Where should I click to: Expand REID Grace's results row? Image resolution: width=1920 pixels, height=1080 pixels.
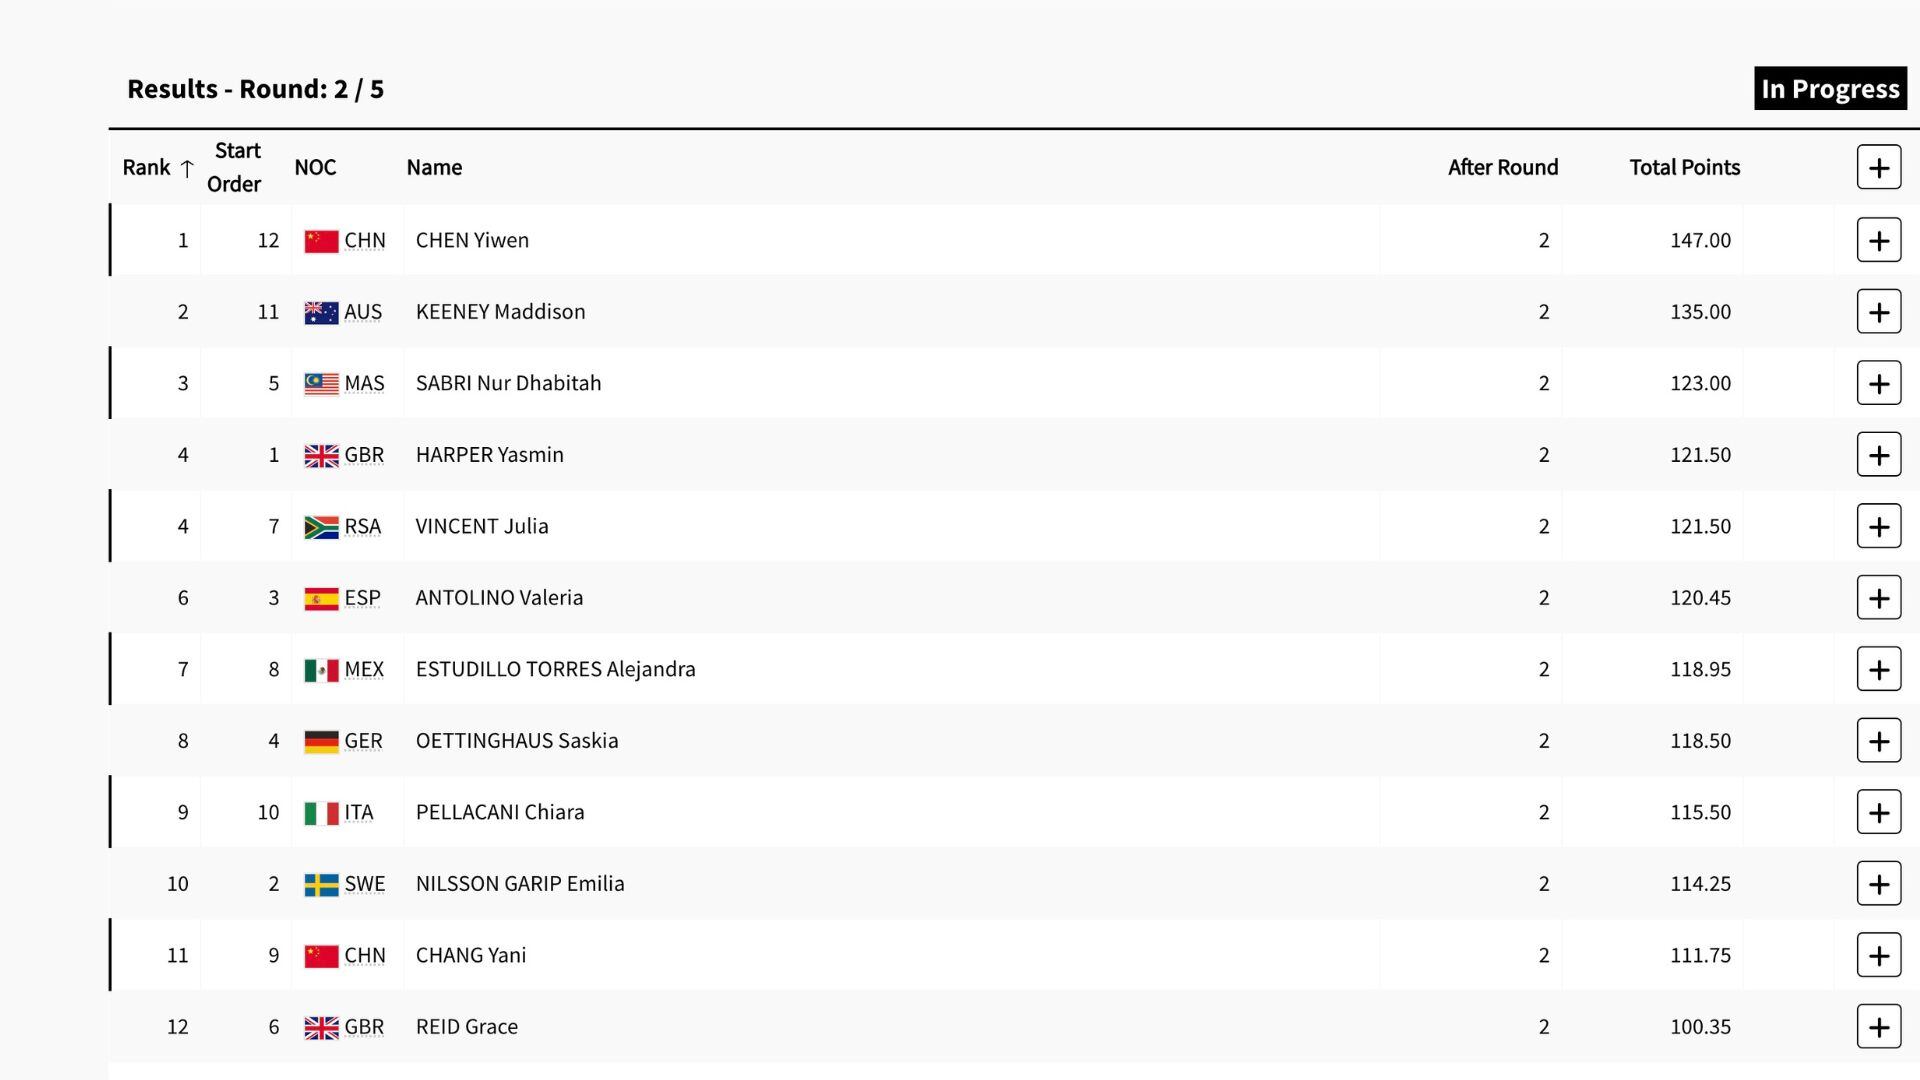click(1878, 1027)
